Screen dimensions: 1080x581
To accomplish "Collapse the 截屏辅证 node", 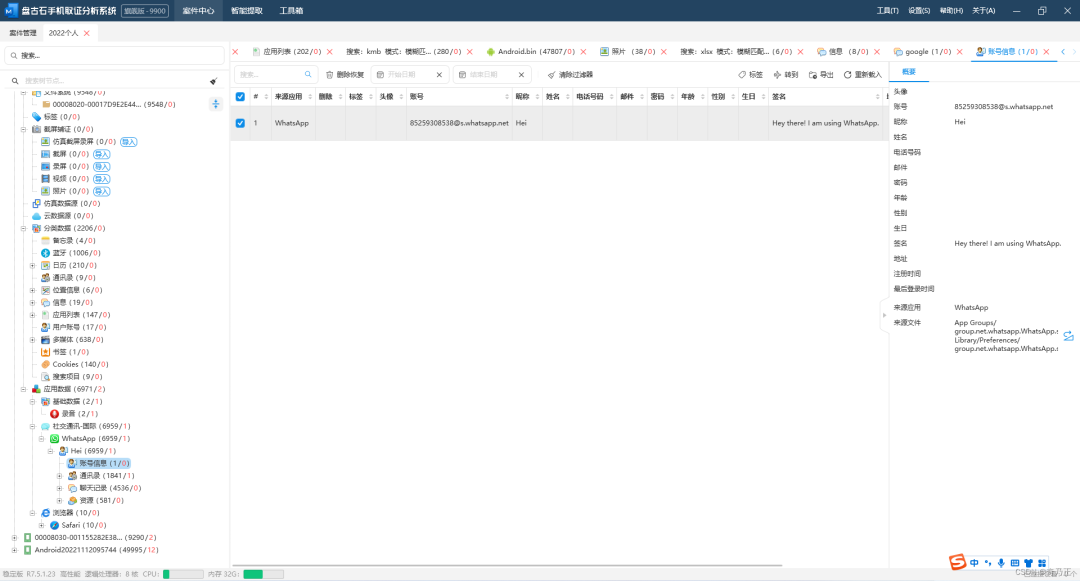I will 23,129.
